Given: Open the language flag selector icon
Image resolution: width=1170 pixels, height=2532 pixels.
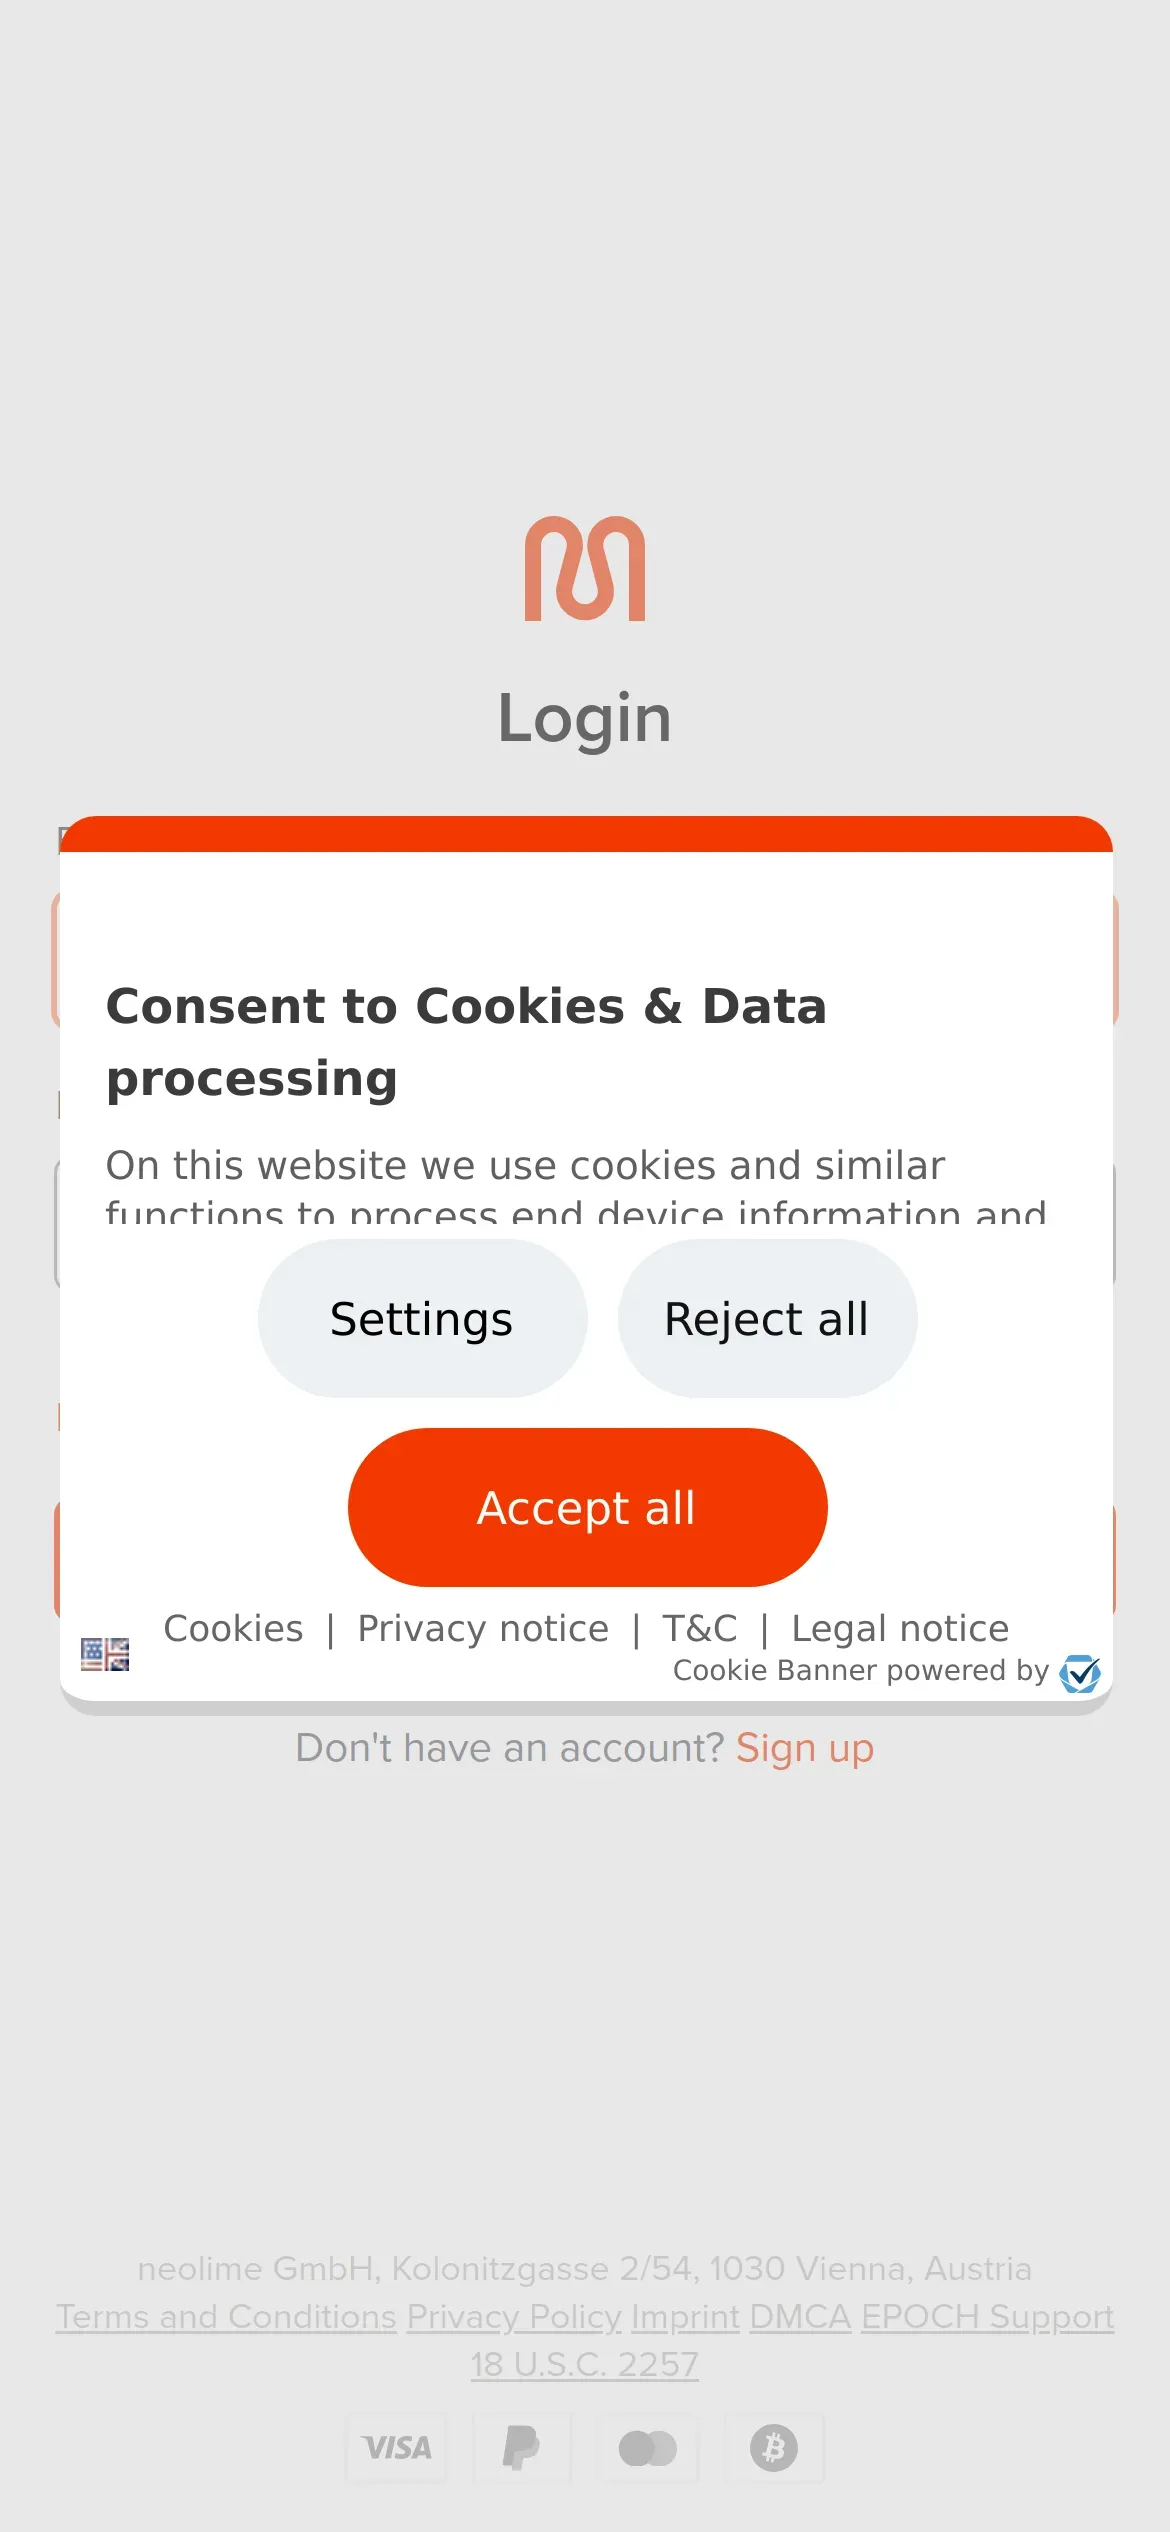Looking at the screenshot, I should [105, 1654].
